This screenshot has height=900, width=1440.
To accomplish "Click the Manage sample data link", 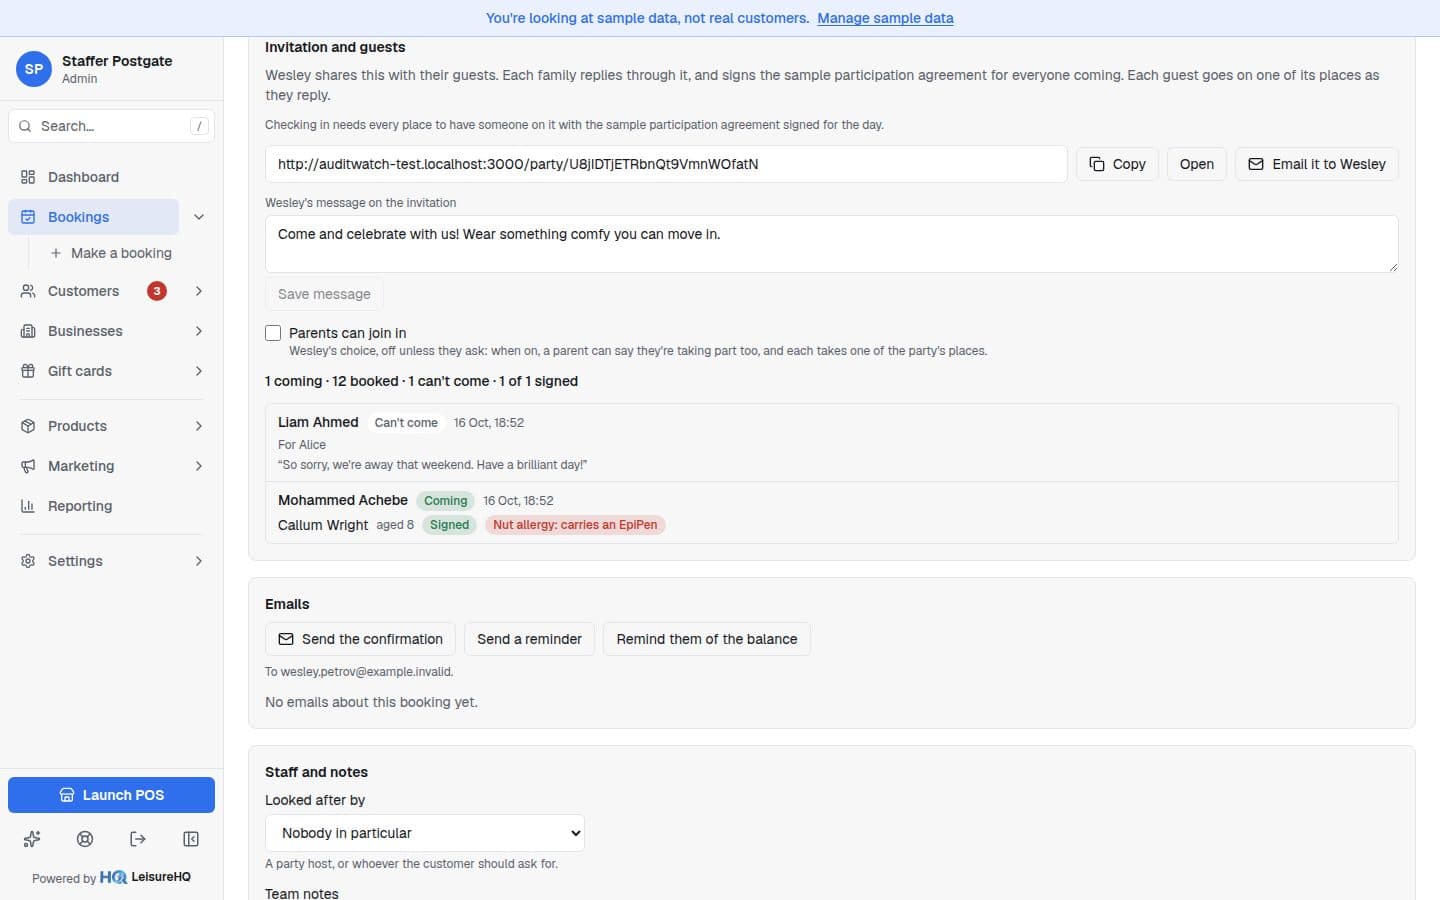I will (885, 18).
